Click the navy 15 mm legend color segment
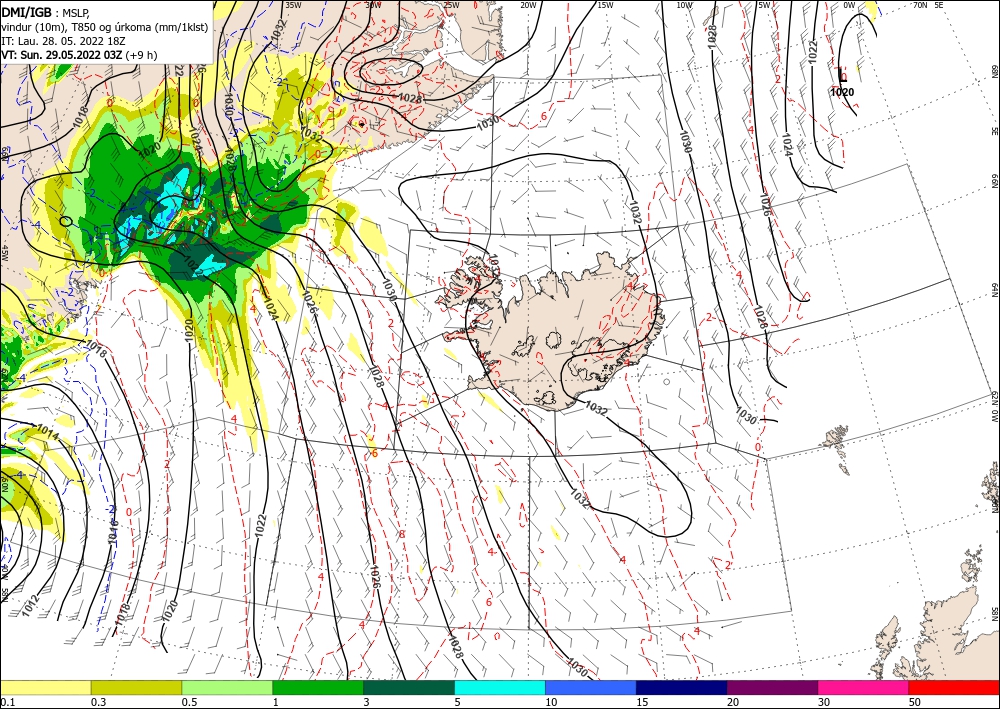Image resolution: width=1000 pixels, height=709 pixels. (682, 687)
